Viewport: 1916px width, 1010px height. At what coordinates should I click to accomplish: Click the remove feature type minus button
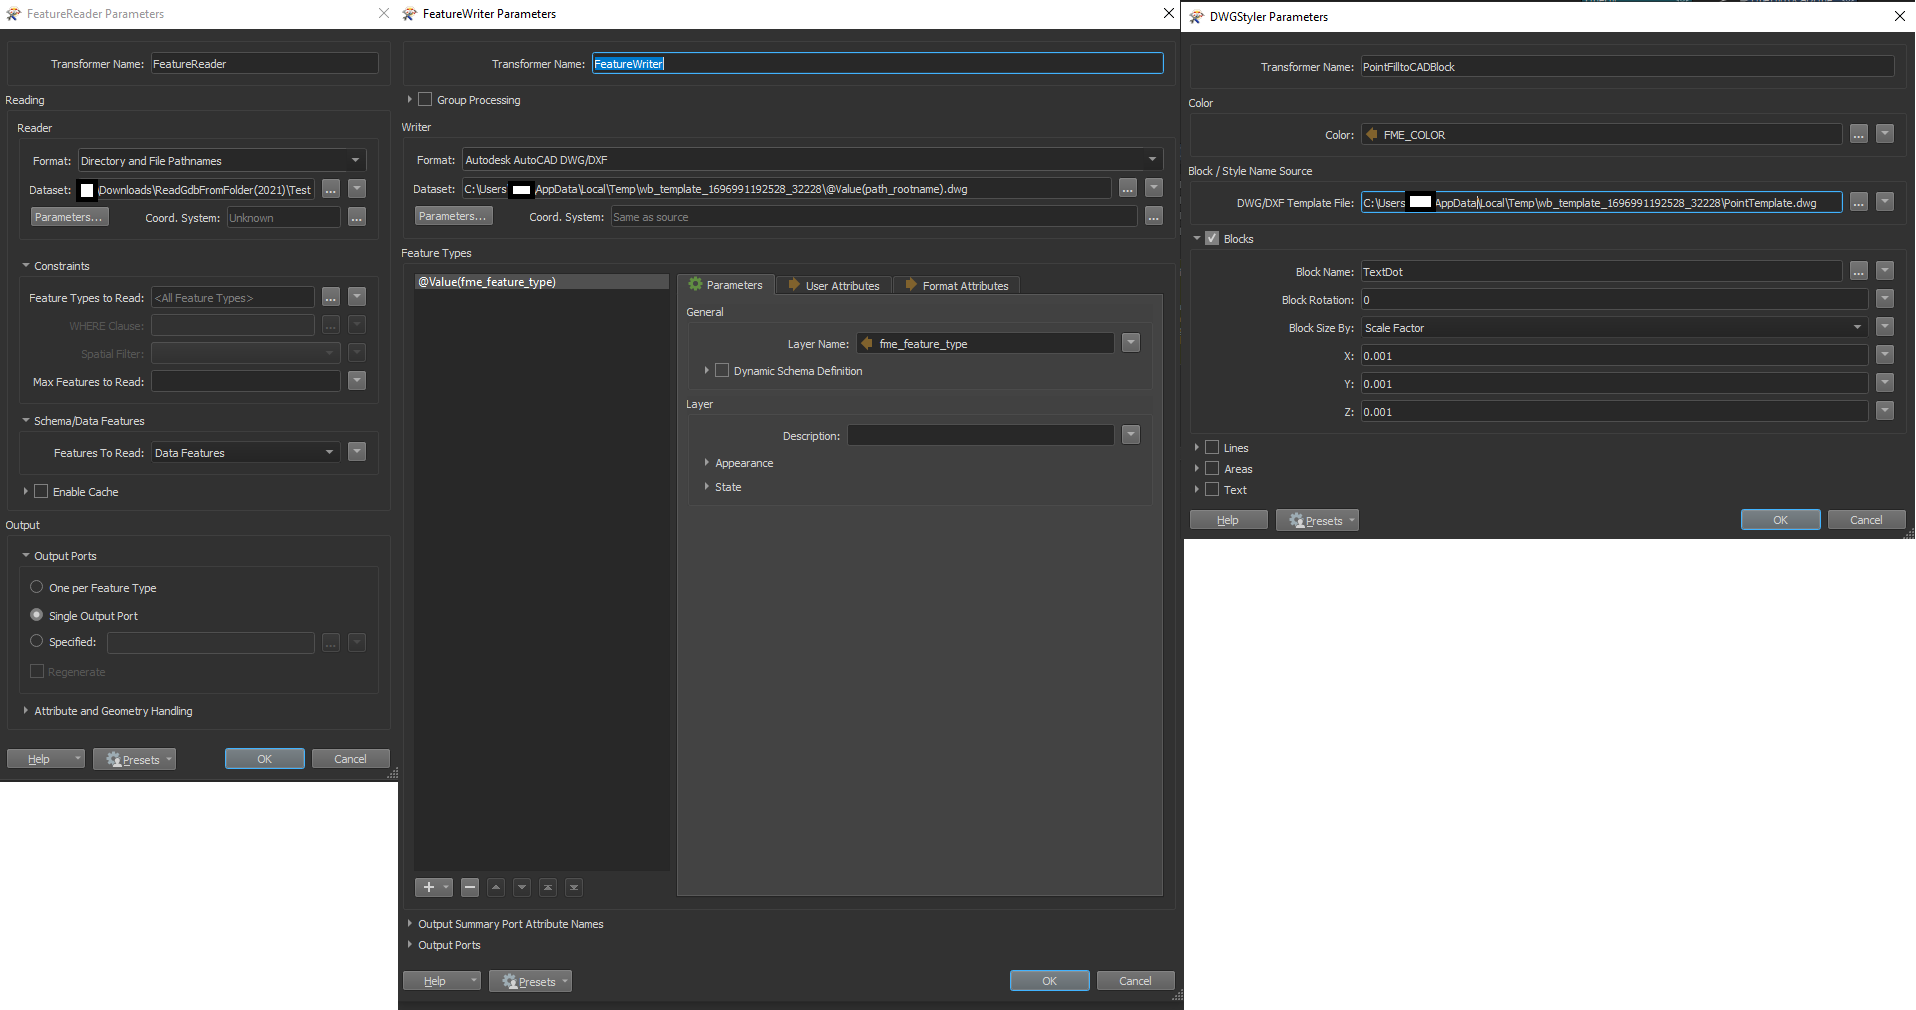coord(470,887)
